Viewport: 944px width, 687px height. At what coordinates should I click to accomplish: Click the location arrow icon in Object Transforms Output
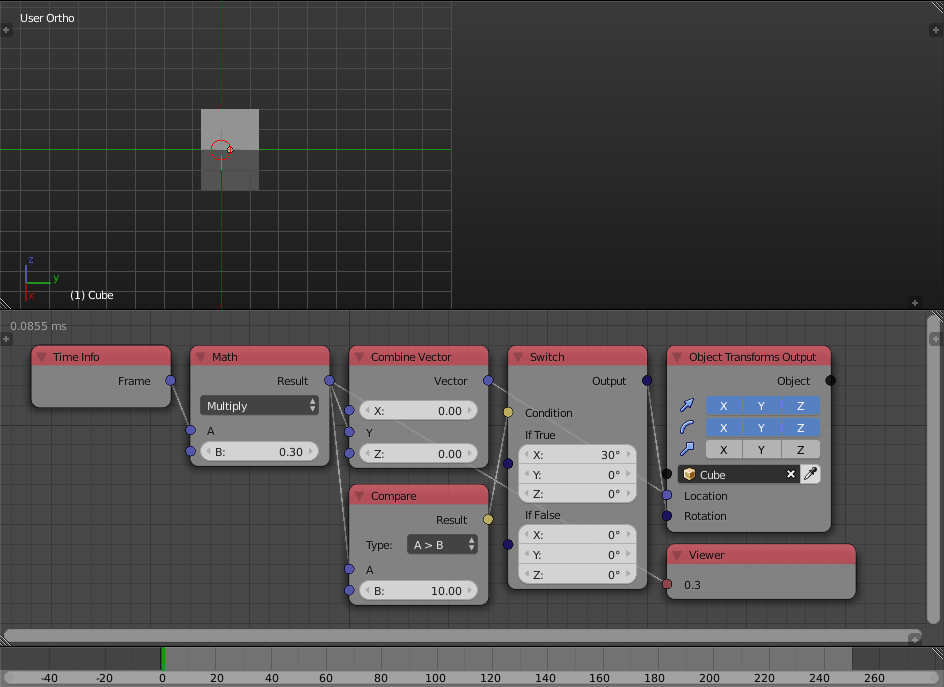tap(687, 405)
